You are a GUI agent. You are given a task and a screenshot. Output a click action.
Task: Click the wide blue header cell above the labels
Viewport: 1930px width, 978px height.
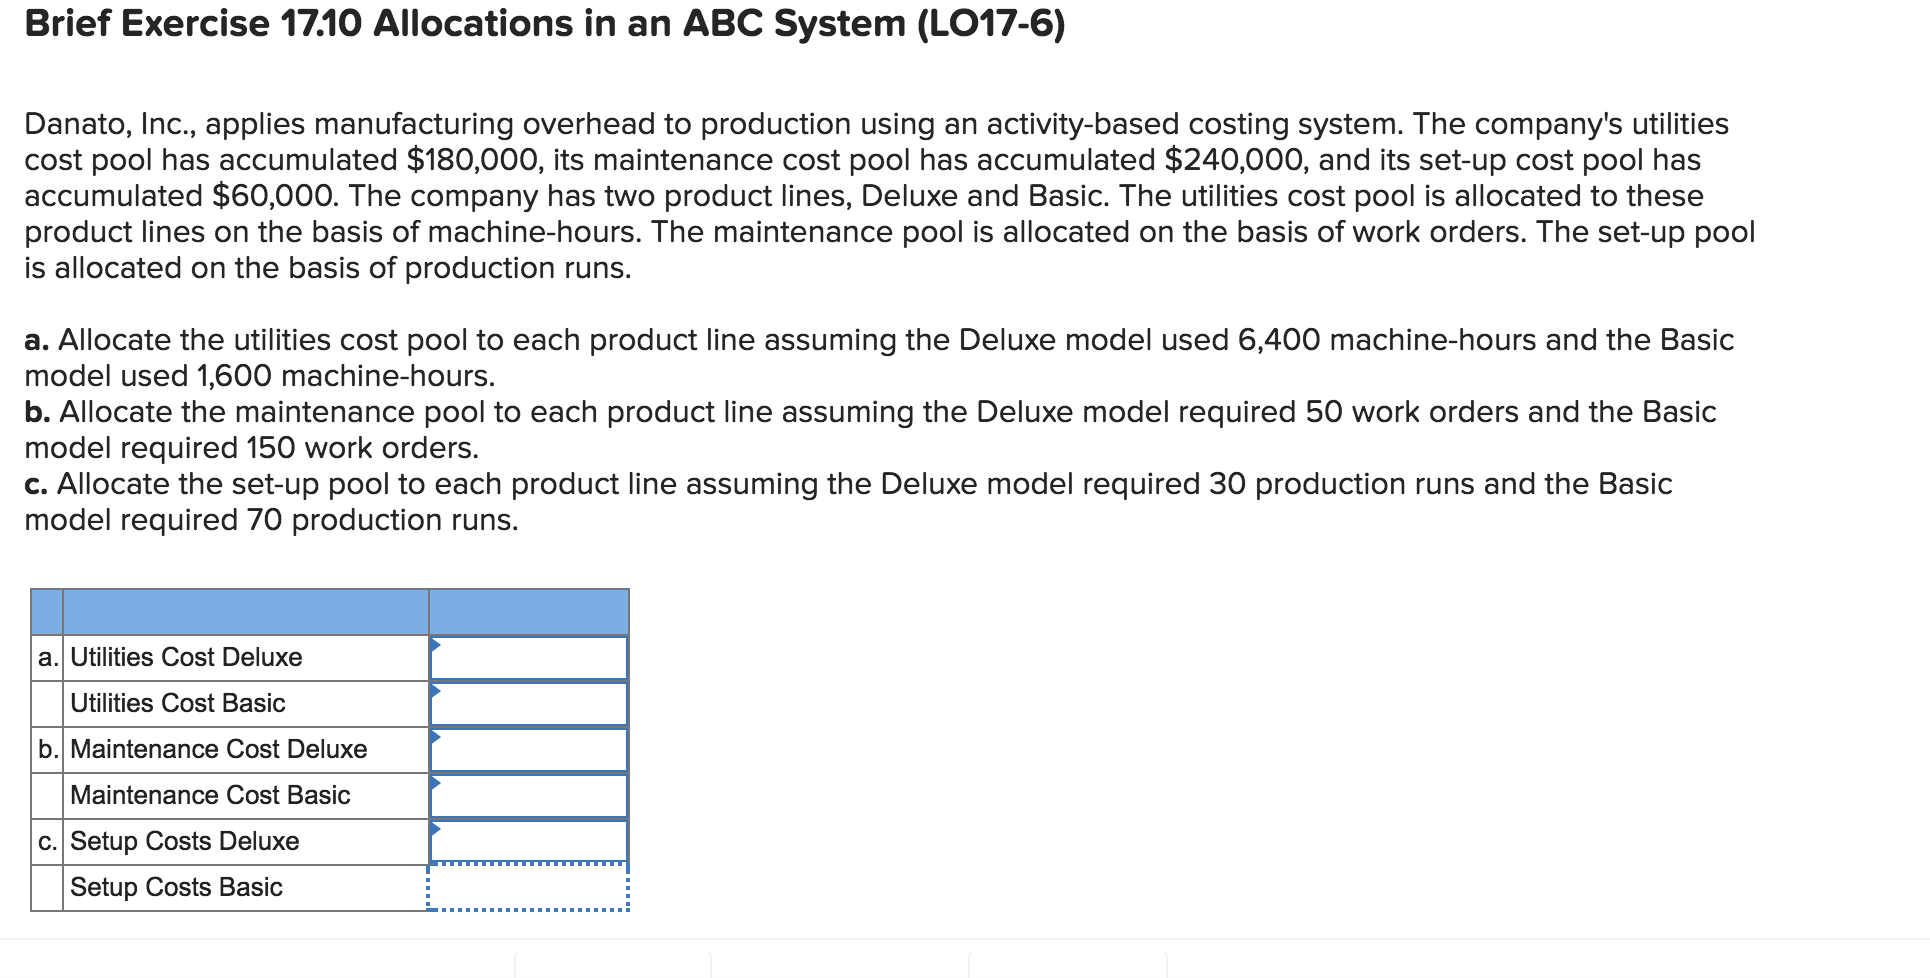(245, 610)
